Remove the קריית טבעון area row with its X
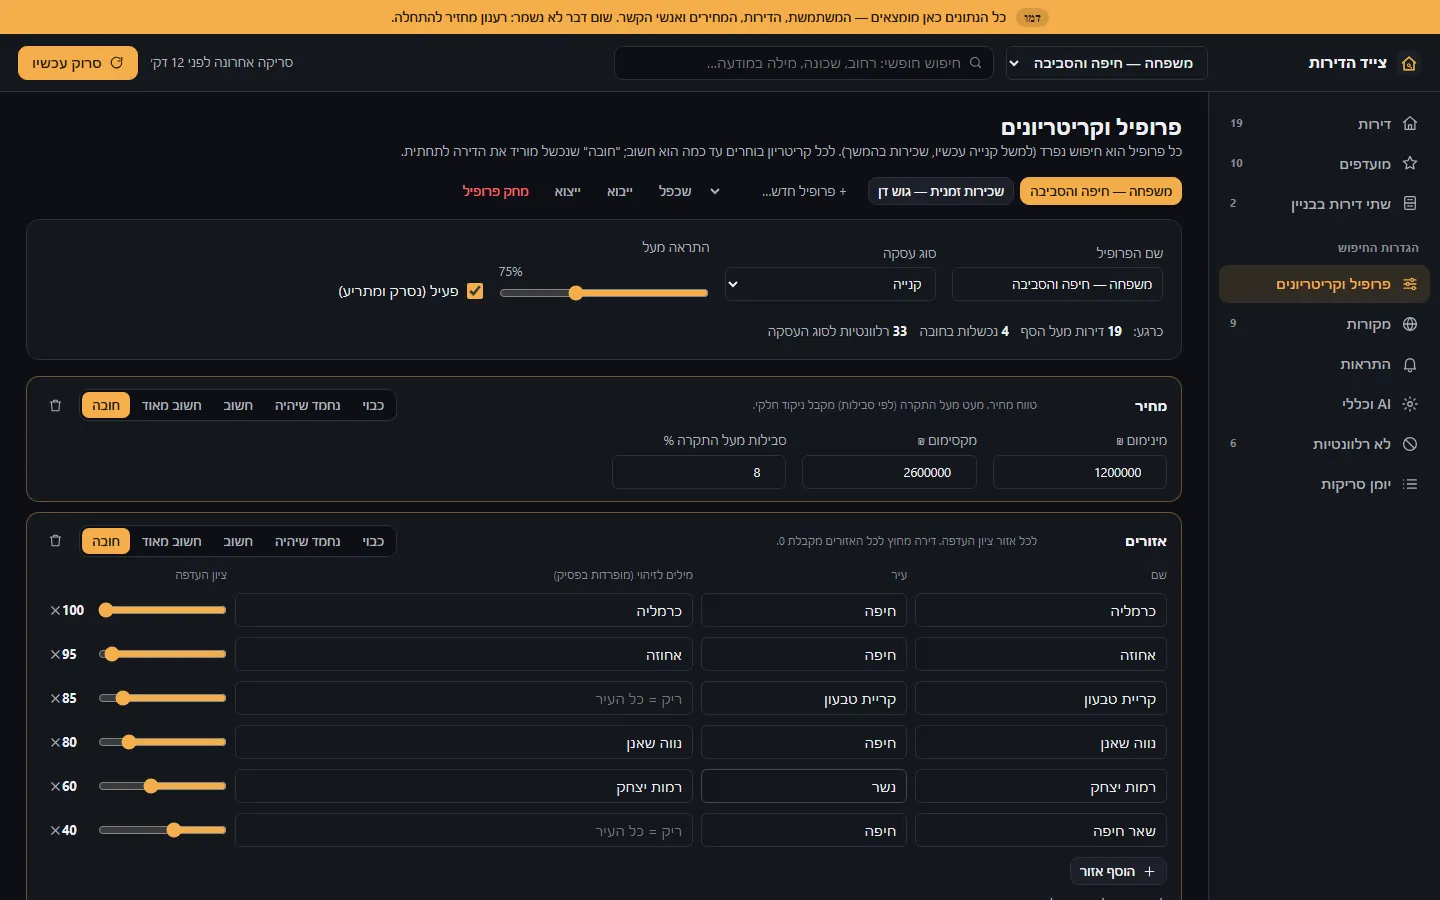 coord(56,698)
